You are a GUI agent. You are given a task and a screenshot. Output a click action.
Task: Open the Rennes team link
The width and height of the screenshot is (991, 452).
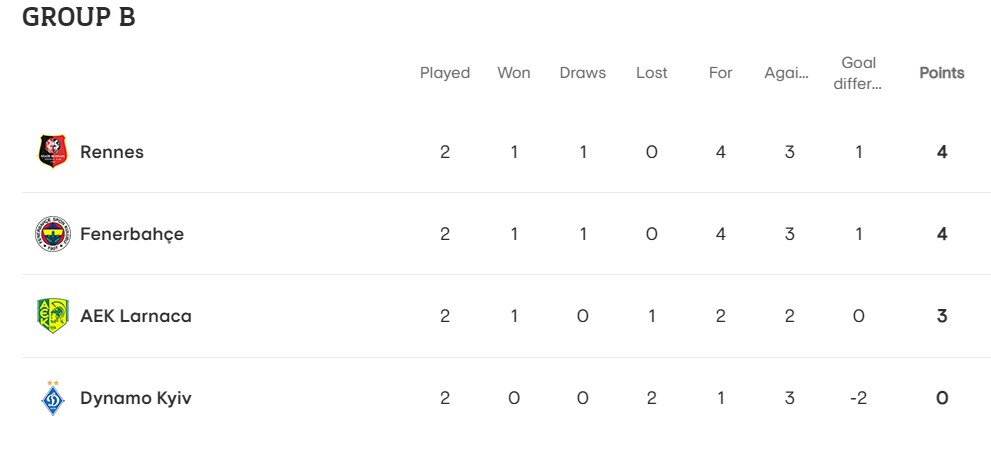pyautogui.click(x=112, y=152)
